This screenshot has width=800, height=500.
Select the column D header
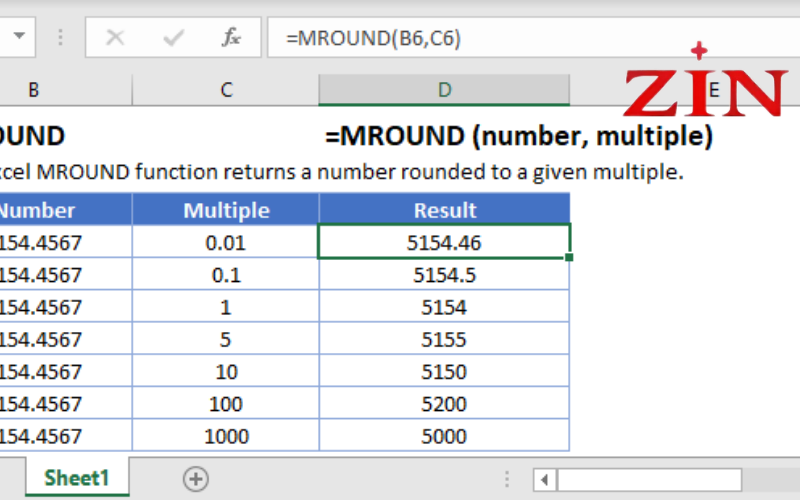click(444, 90)
